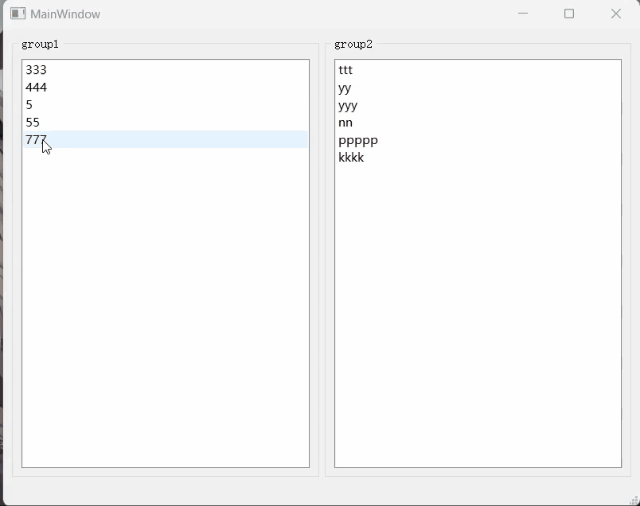
Task: Select item ttt in group2 list
Action: point(478,70)
